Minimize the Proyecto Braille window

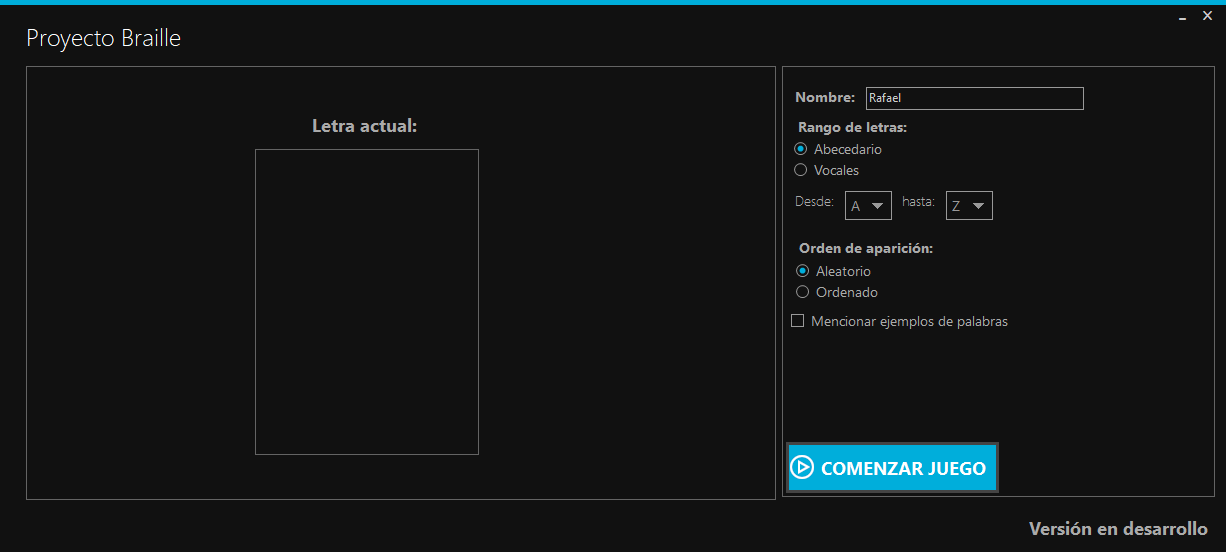(x=1182, y=17)
